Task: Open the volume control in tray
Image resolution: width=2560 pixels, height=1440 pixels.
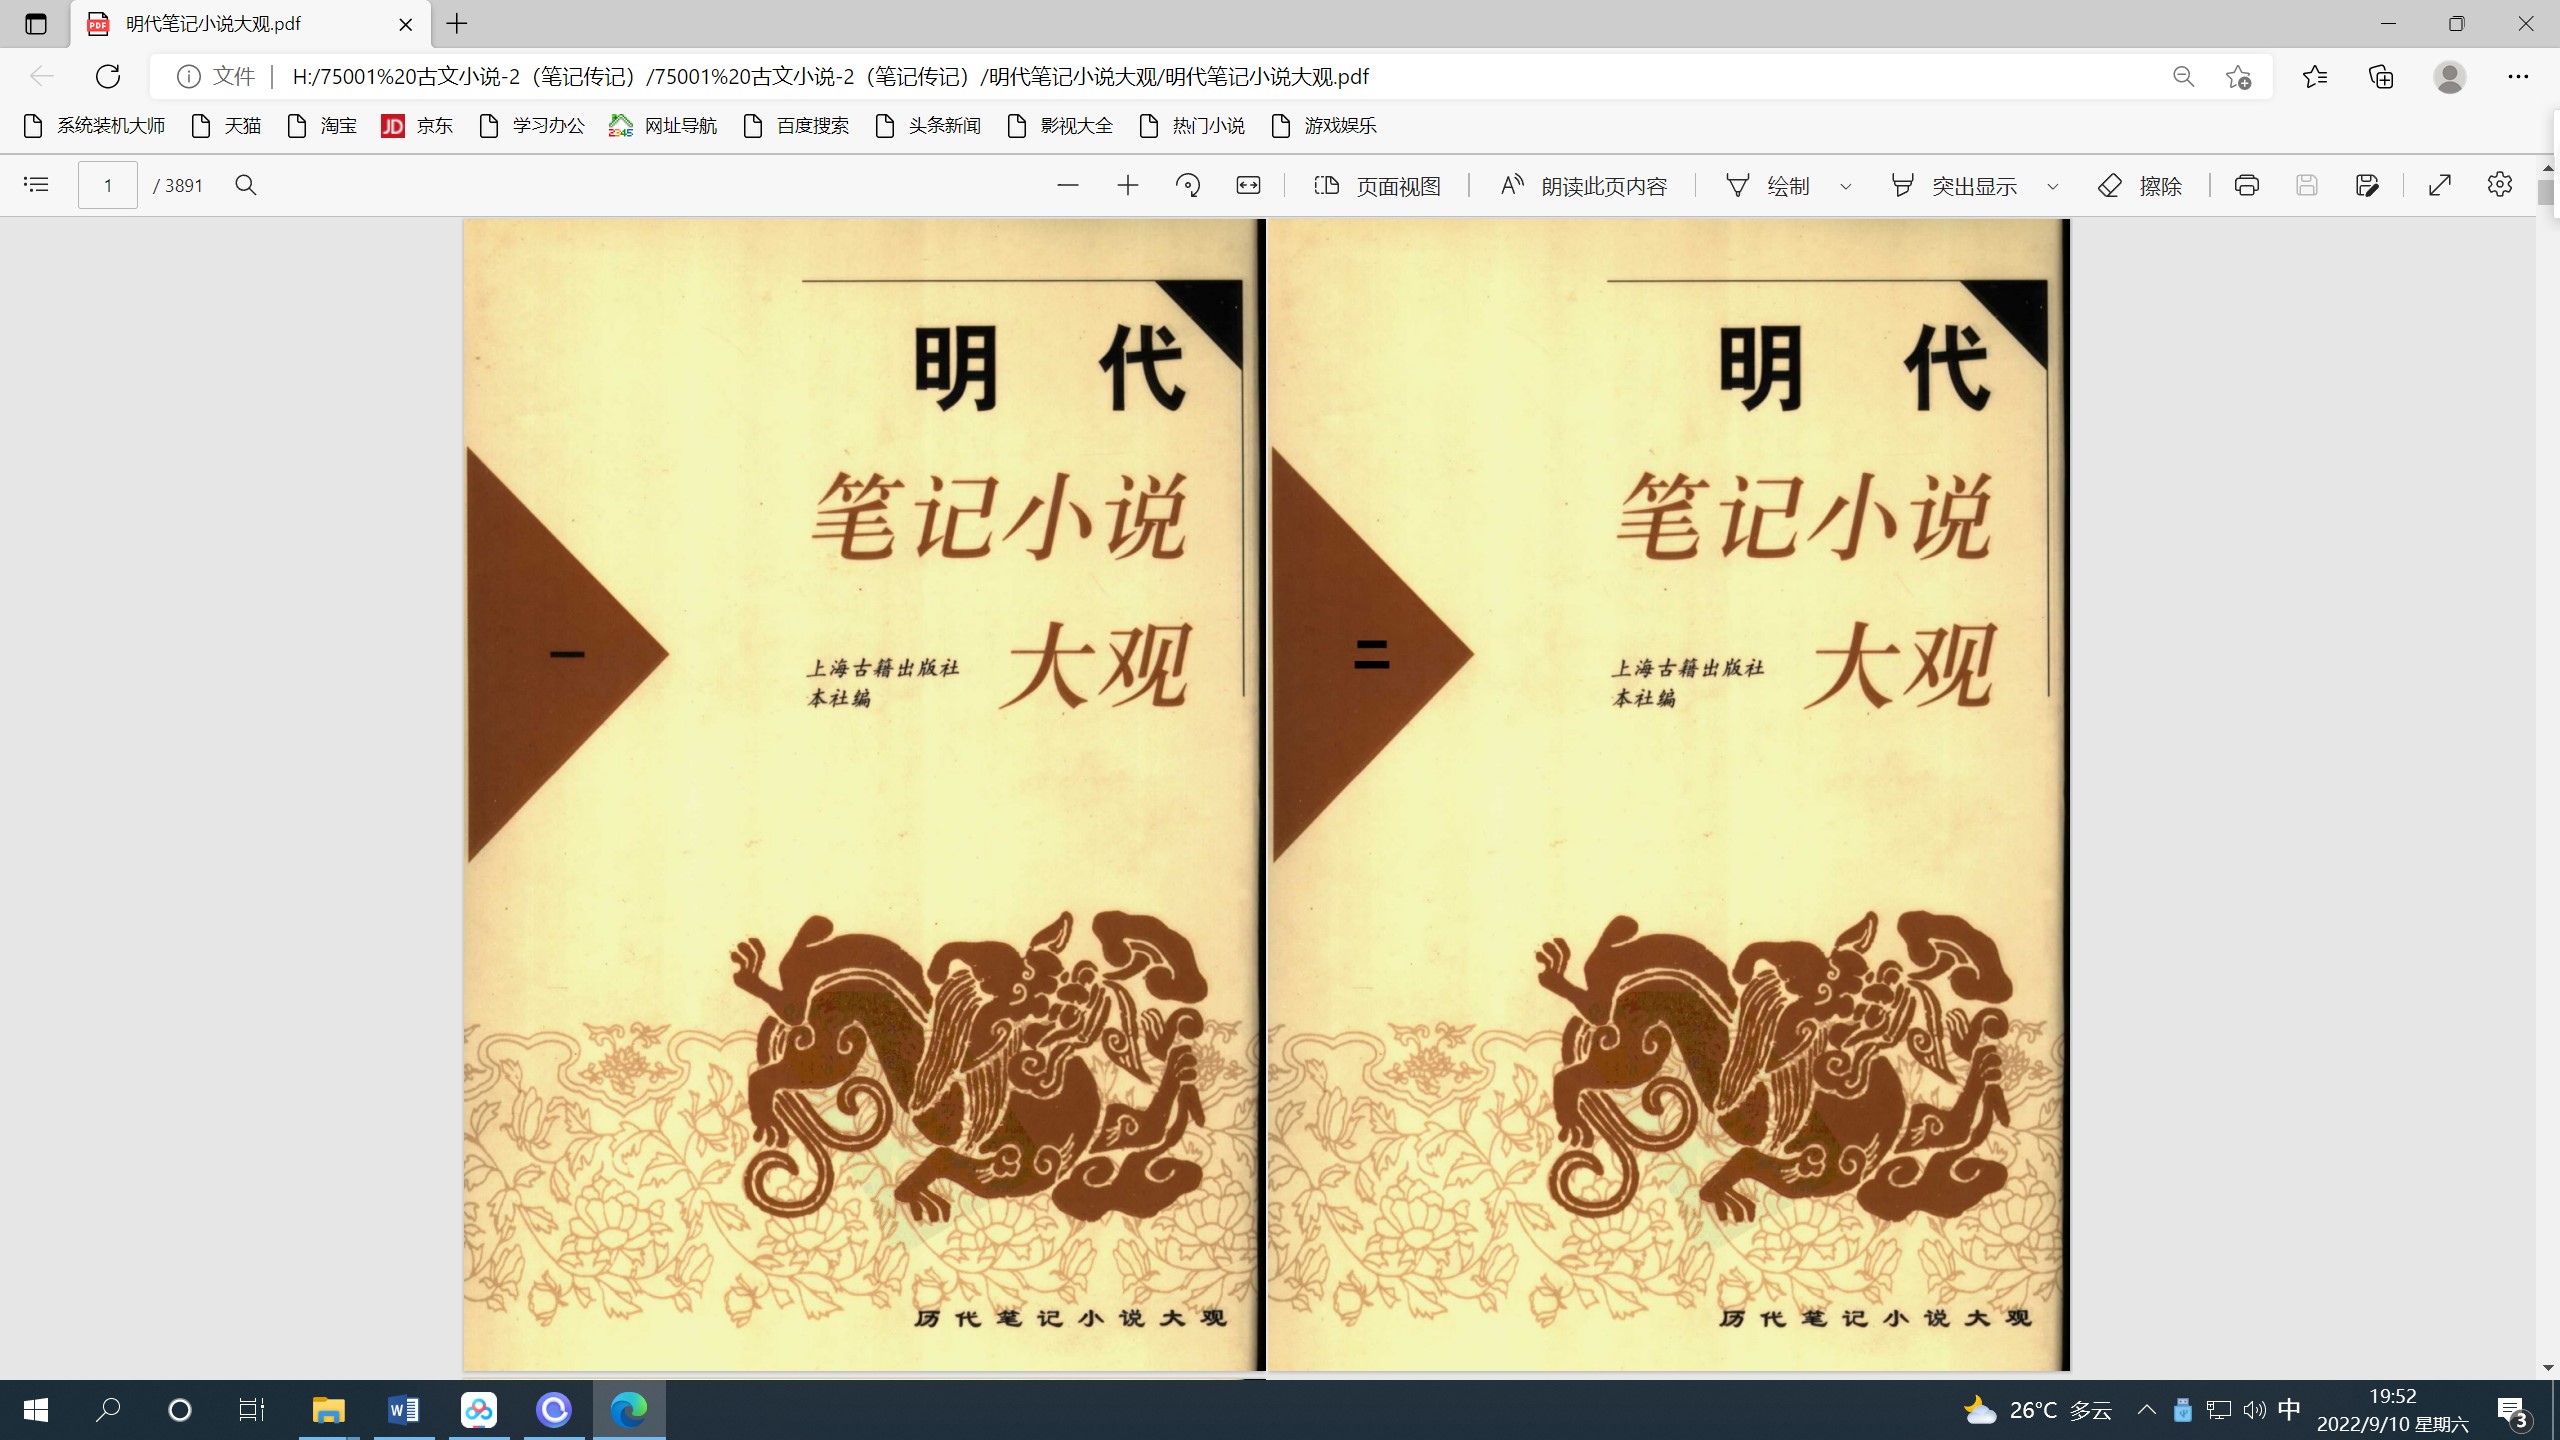Action: 2254,1410
